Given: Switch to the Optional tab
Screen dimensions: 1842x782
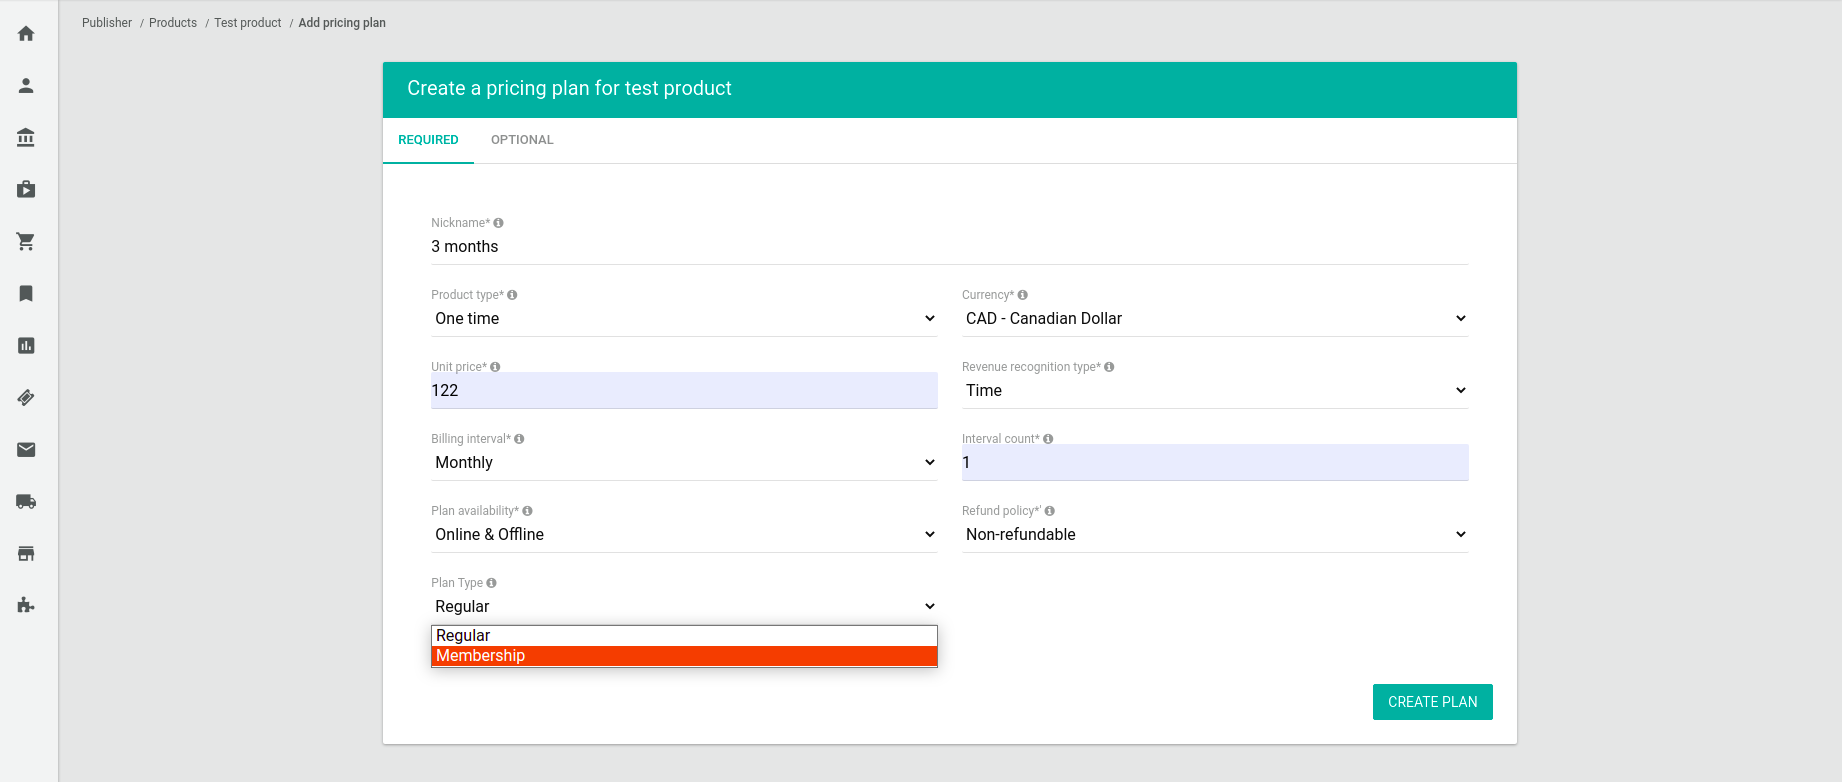Looking at the screenshot, I should [x=522, y=140].
